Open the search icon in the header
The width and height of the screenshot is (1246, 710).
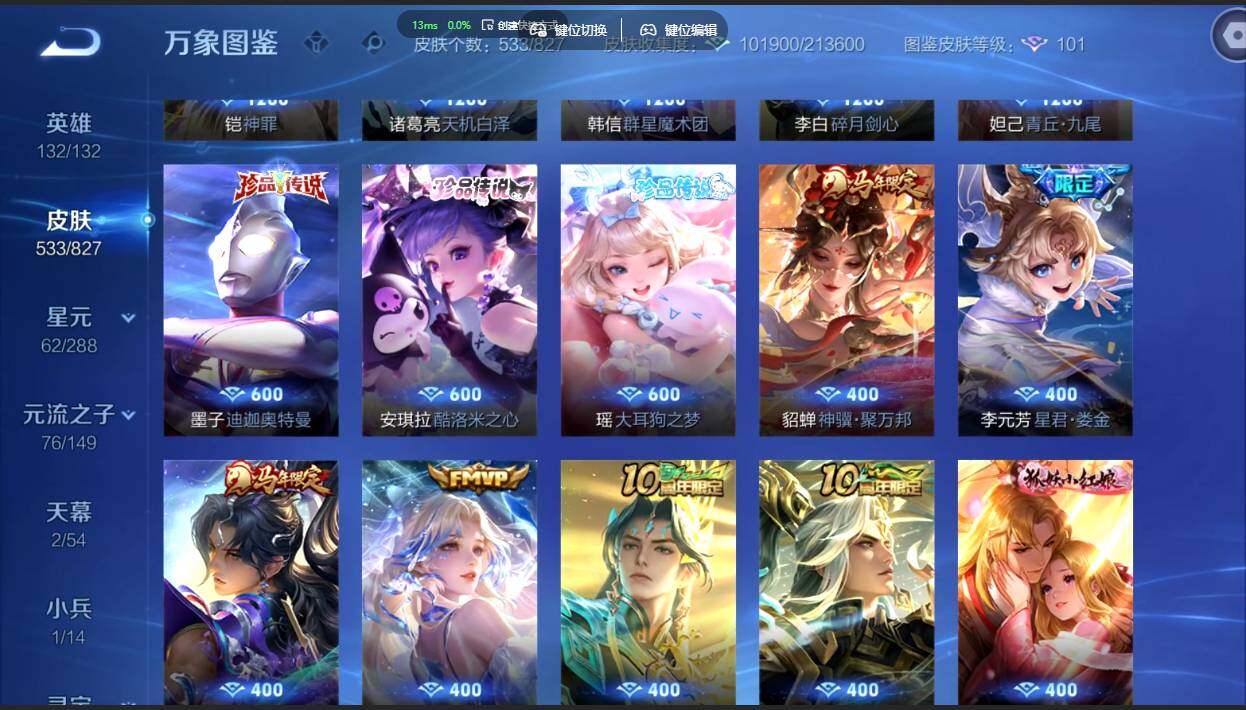point(373,43)
